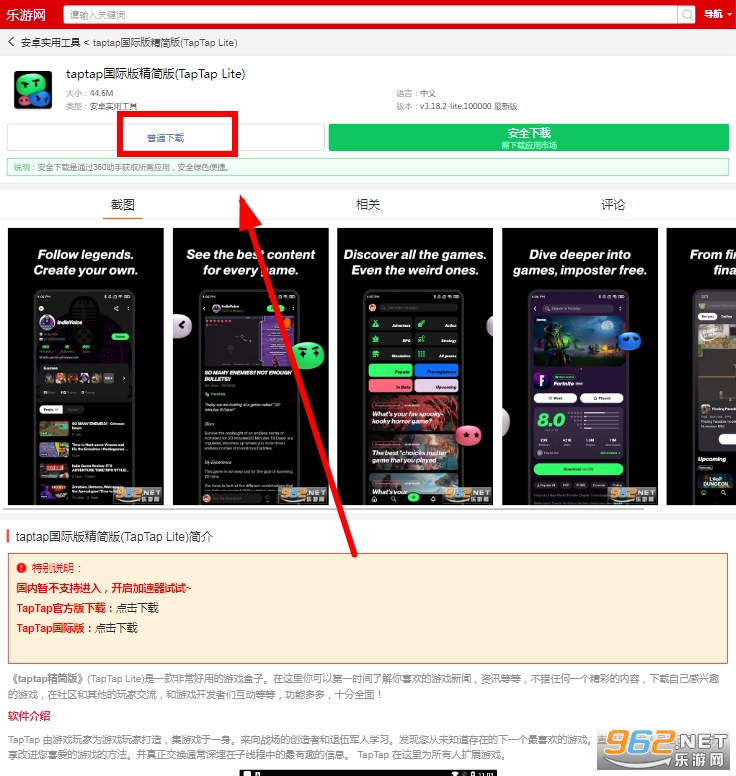Screen dimensions: 736x776
Task: Open the 'Dive deeper into games' screenshot
Action: click(580, 366)
